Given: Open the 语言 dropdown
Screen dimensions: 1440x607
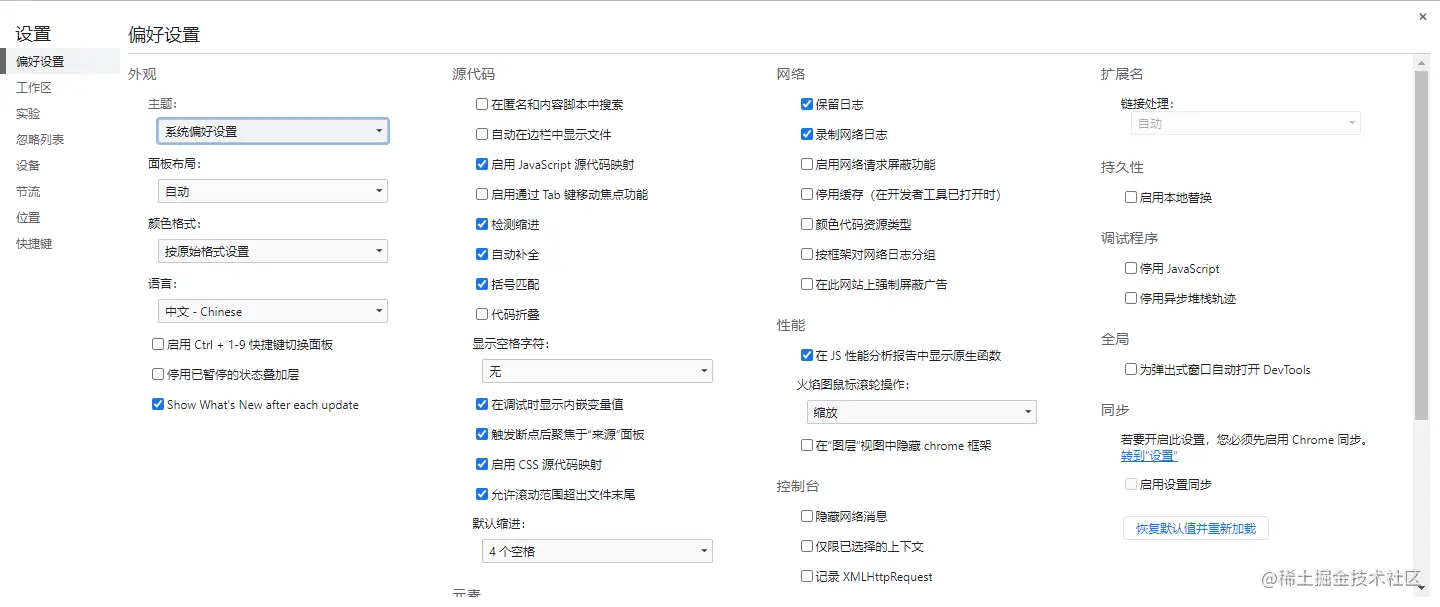Looking at the screenshot, I should pos(272,310).
